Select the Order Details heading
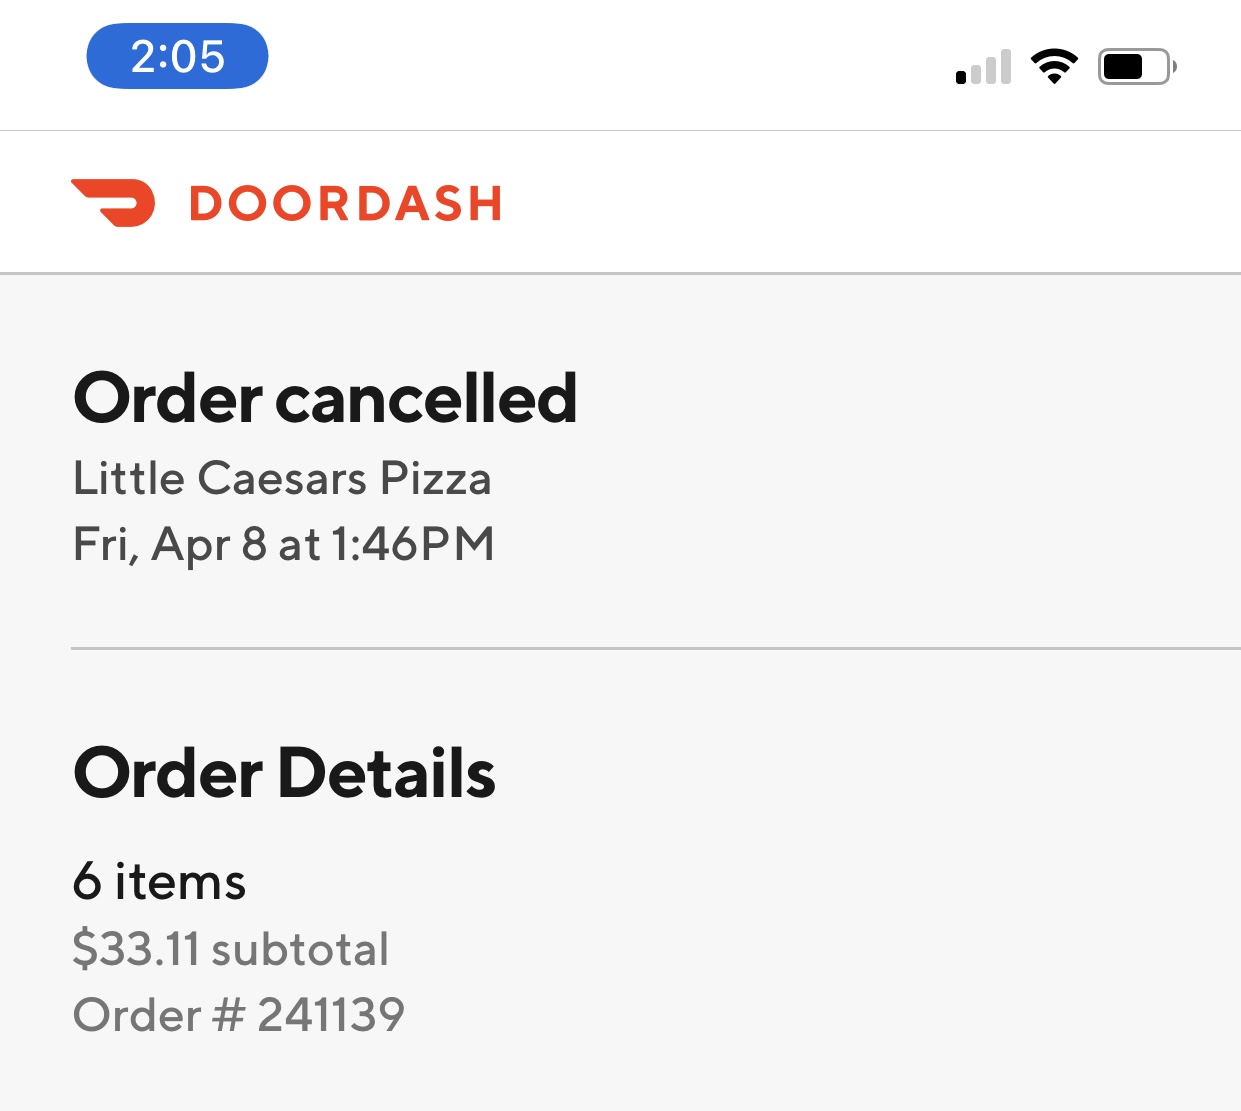 click(284, 773)
